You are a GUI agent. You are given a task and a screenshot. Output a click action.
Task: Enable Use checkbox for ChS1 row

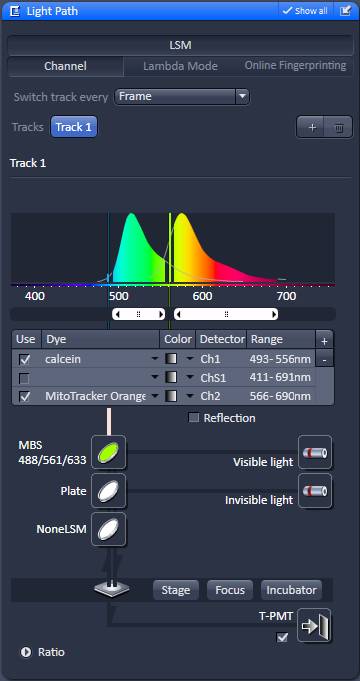pos(25,378)
